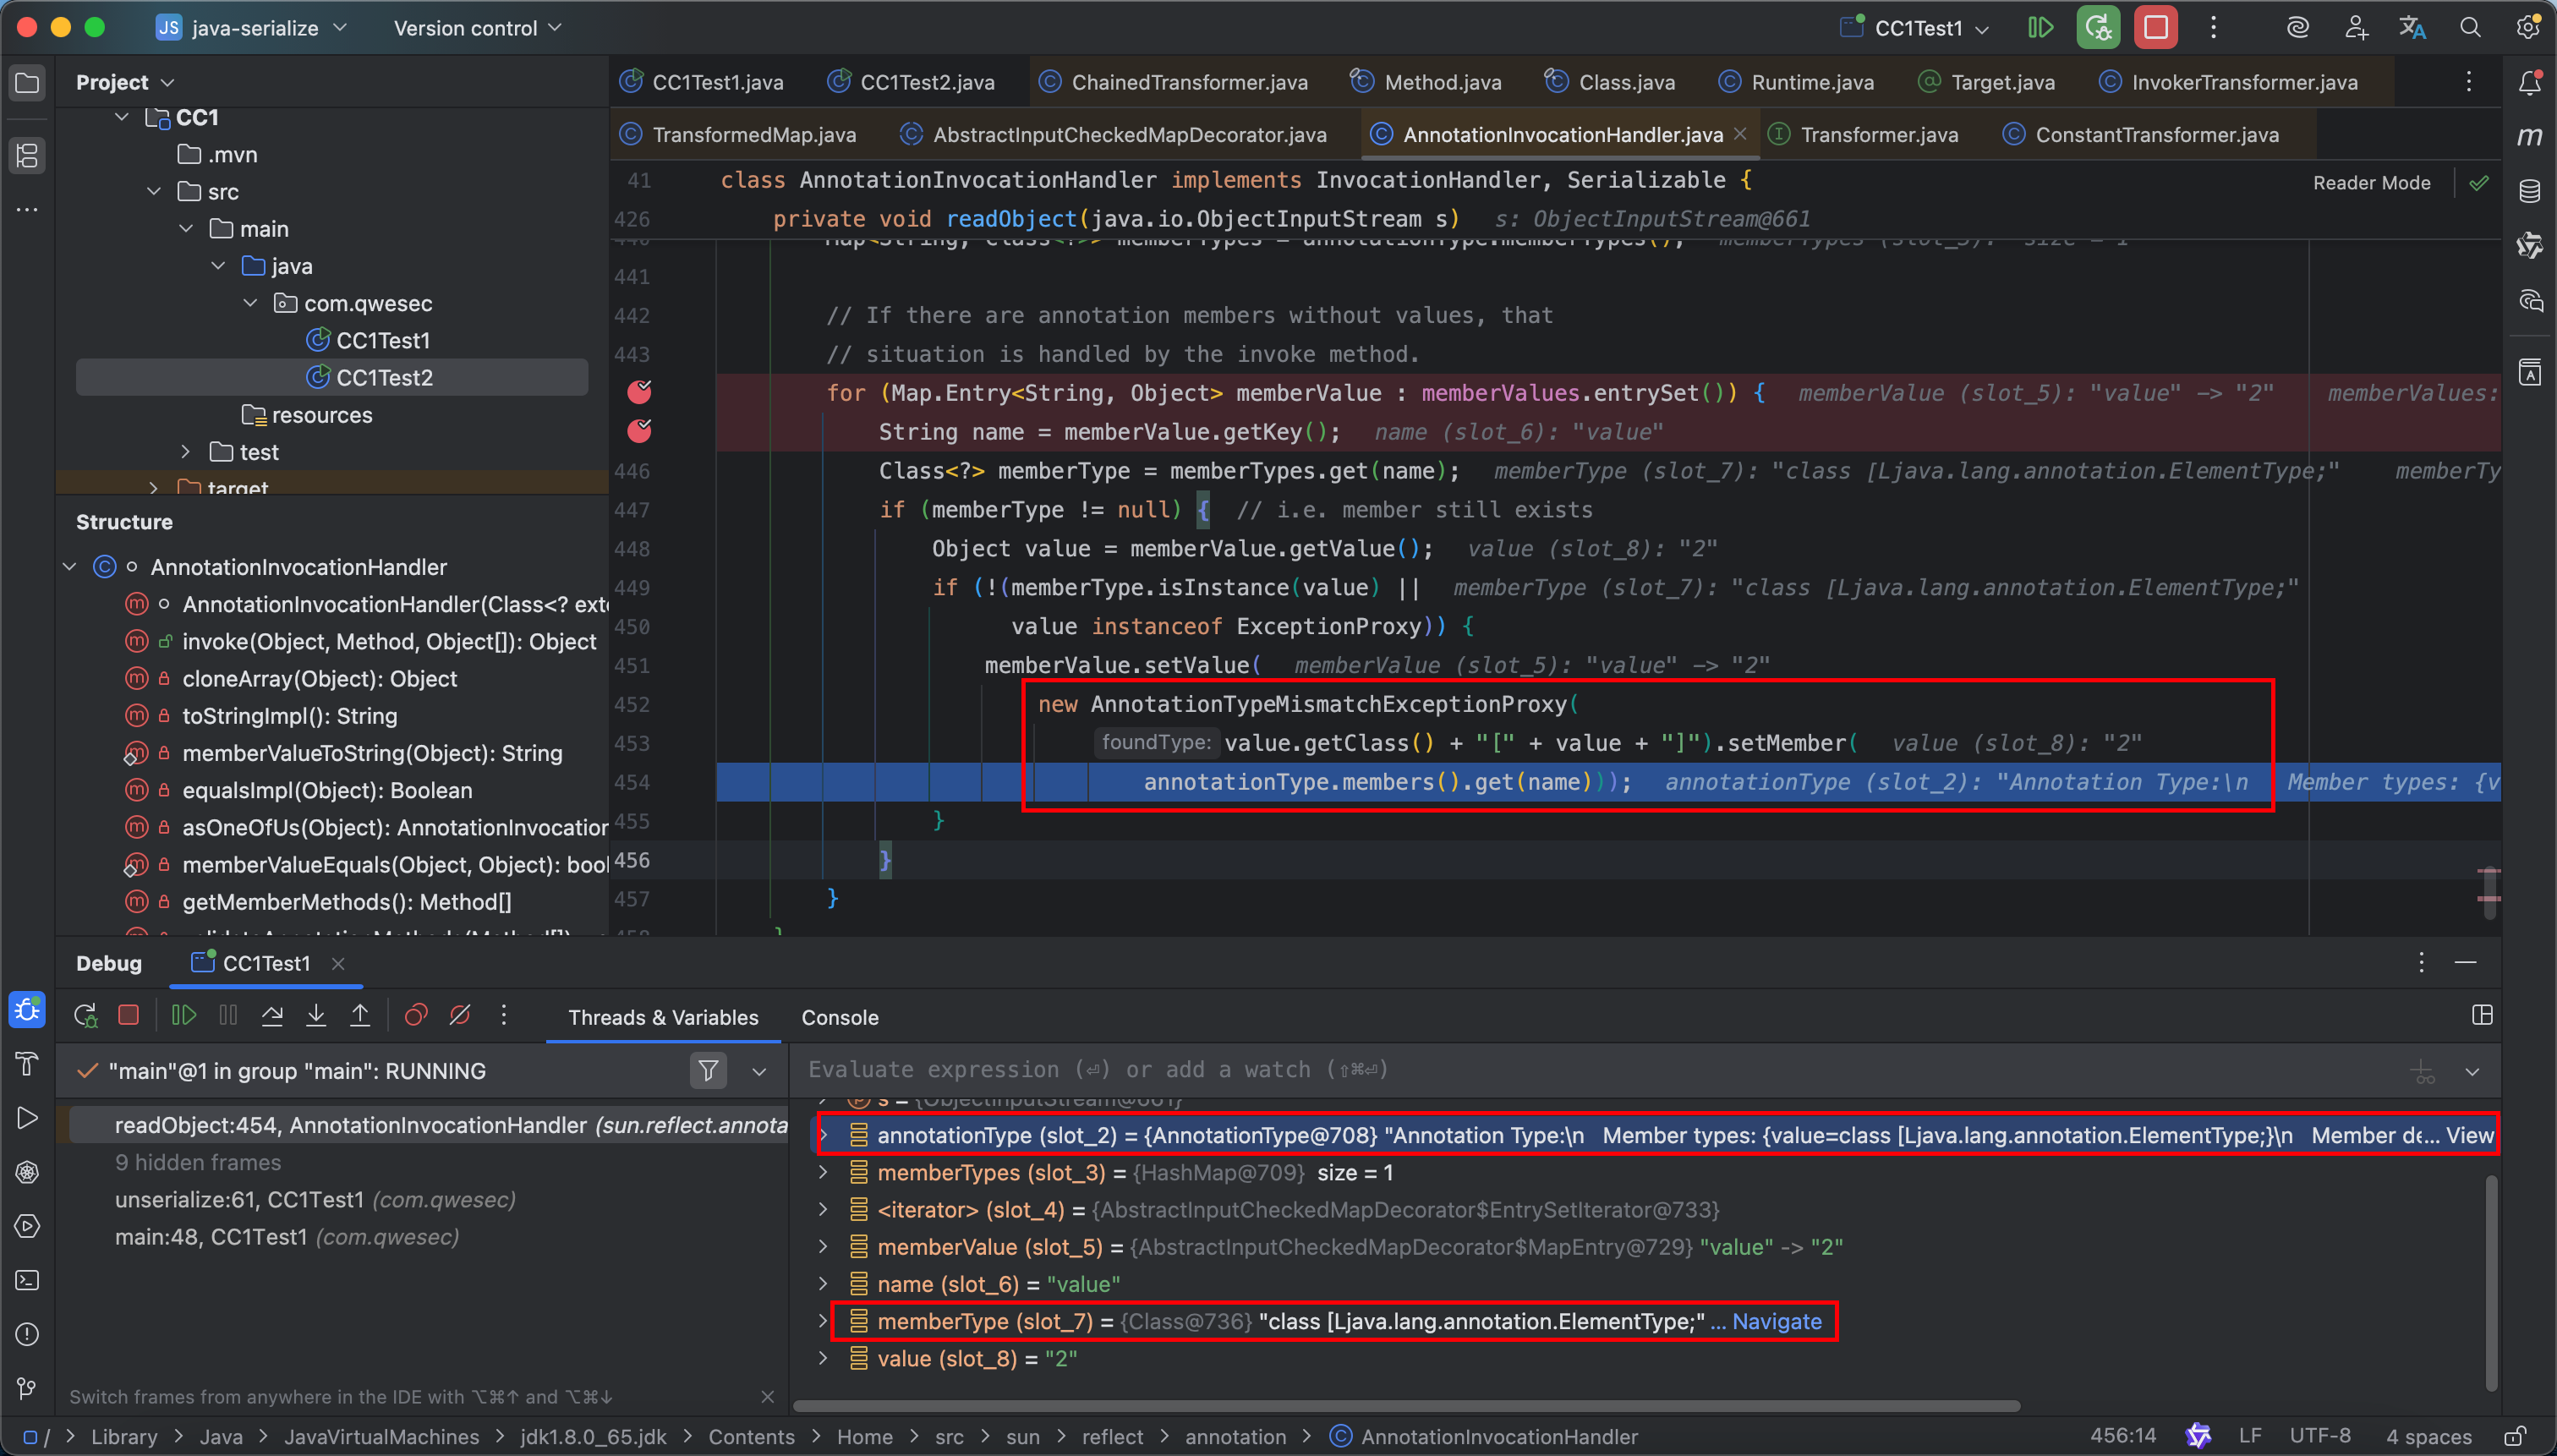
Task: Click Resume Program icon in debug toolbar
Action: (183, 1016)
